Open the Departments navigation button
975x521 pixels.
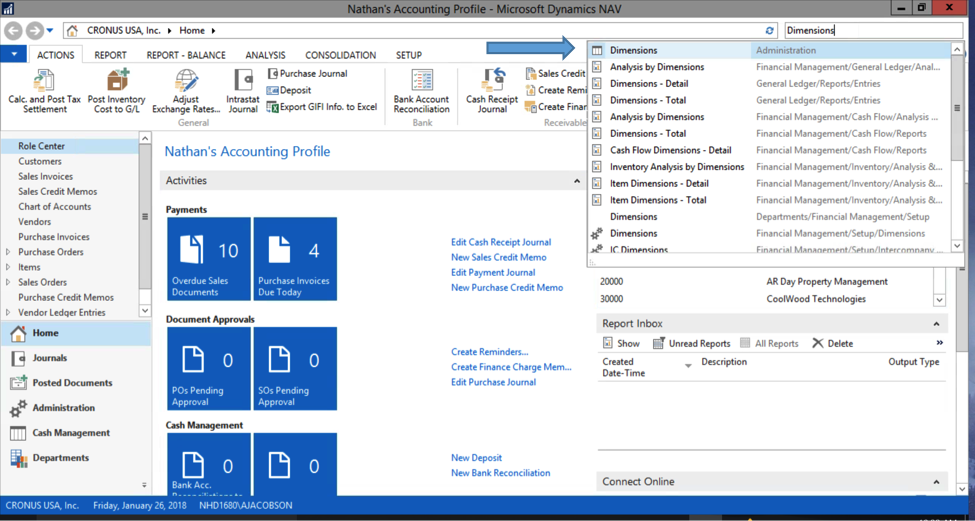(x=75, y=458)
